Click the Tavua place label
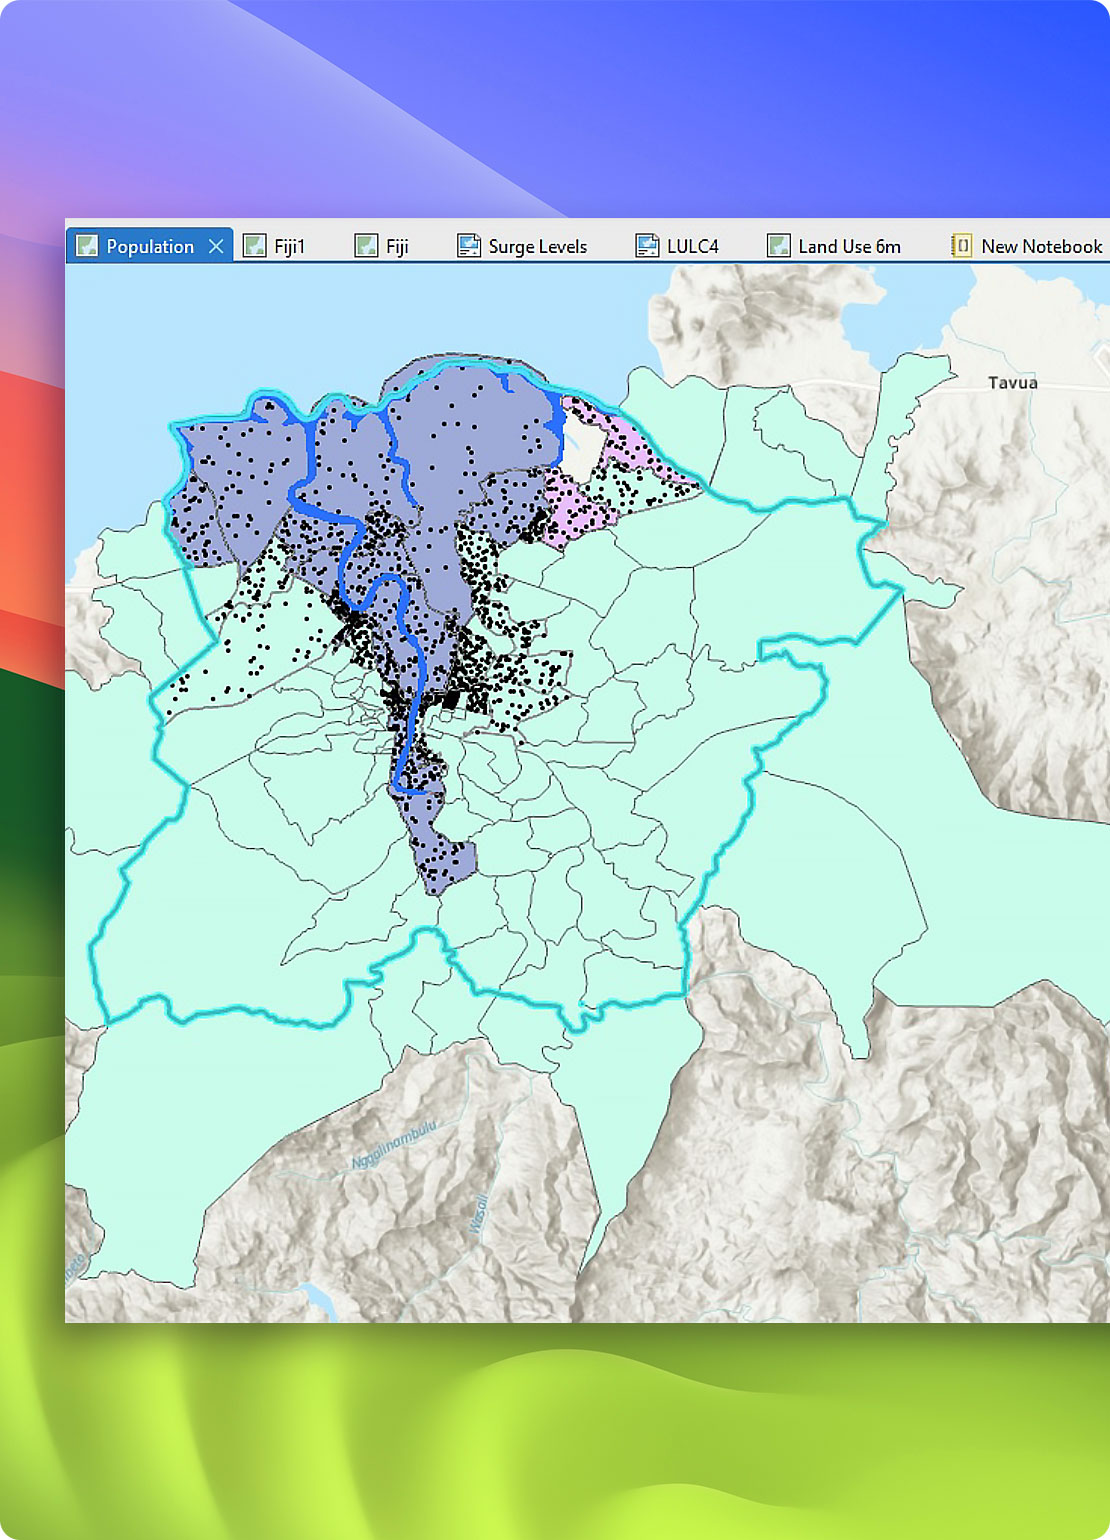The height and width of the screenshot is (1540, 1110). (1012, 383)
